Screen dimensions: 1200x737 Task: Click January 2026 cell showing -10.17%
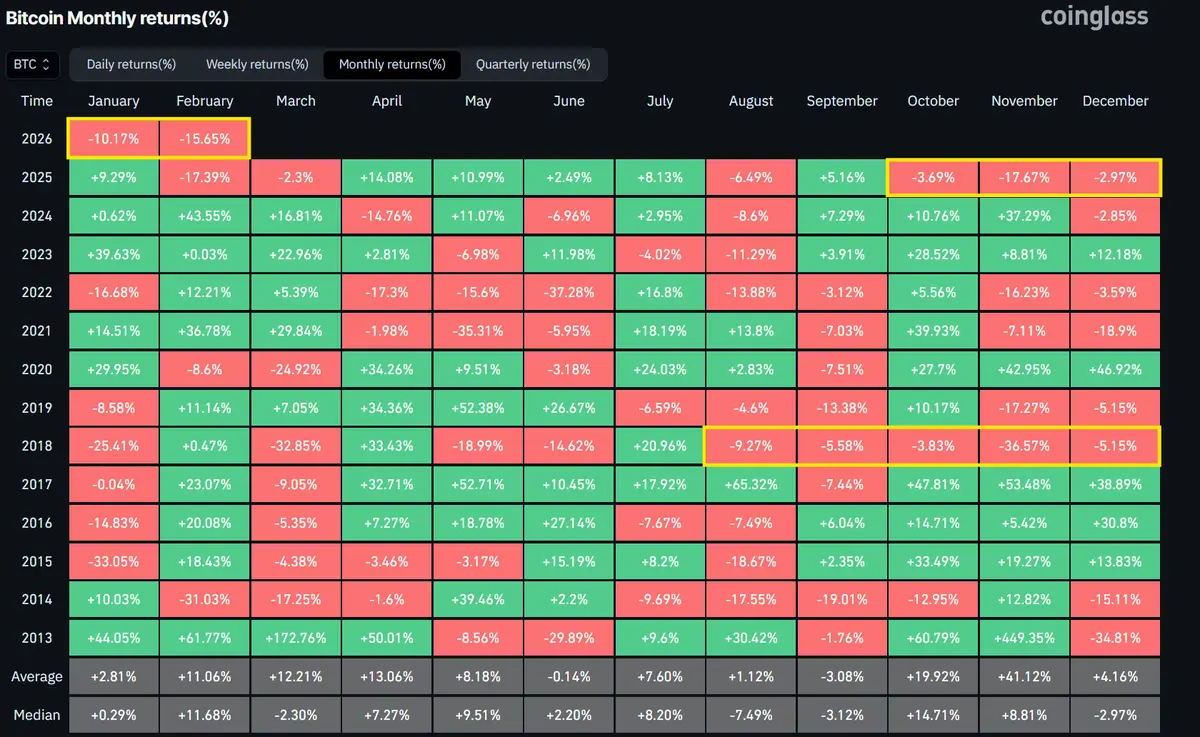click(114, 139)
